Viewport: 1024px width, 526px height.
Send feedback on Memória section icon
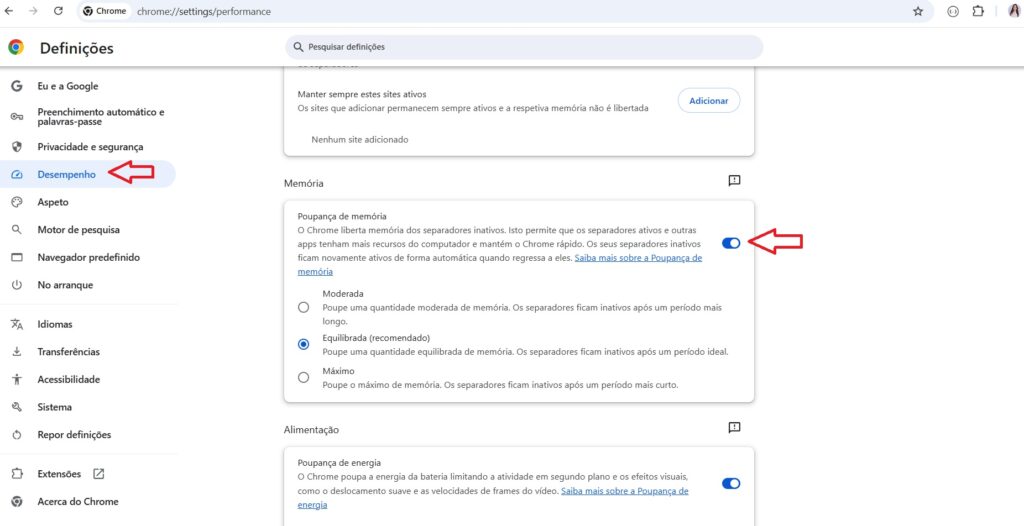tap(734, 180)
